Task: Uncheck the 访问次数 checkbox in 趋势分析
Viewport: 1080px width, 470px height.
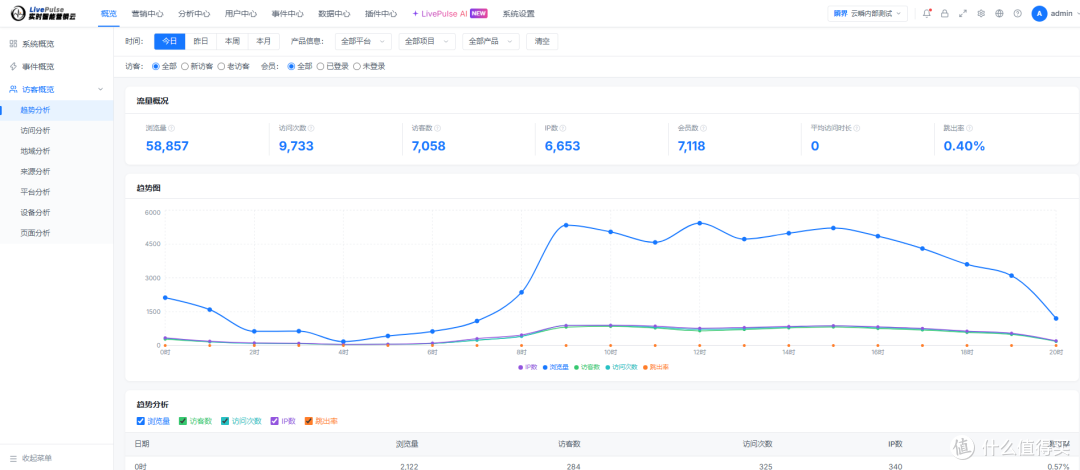Action: pyautogui.click(x=225, y=421)
